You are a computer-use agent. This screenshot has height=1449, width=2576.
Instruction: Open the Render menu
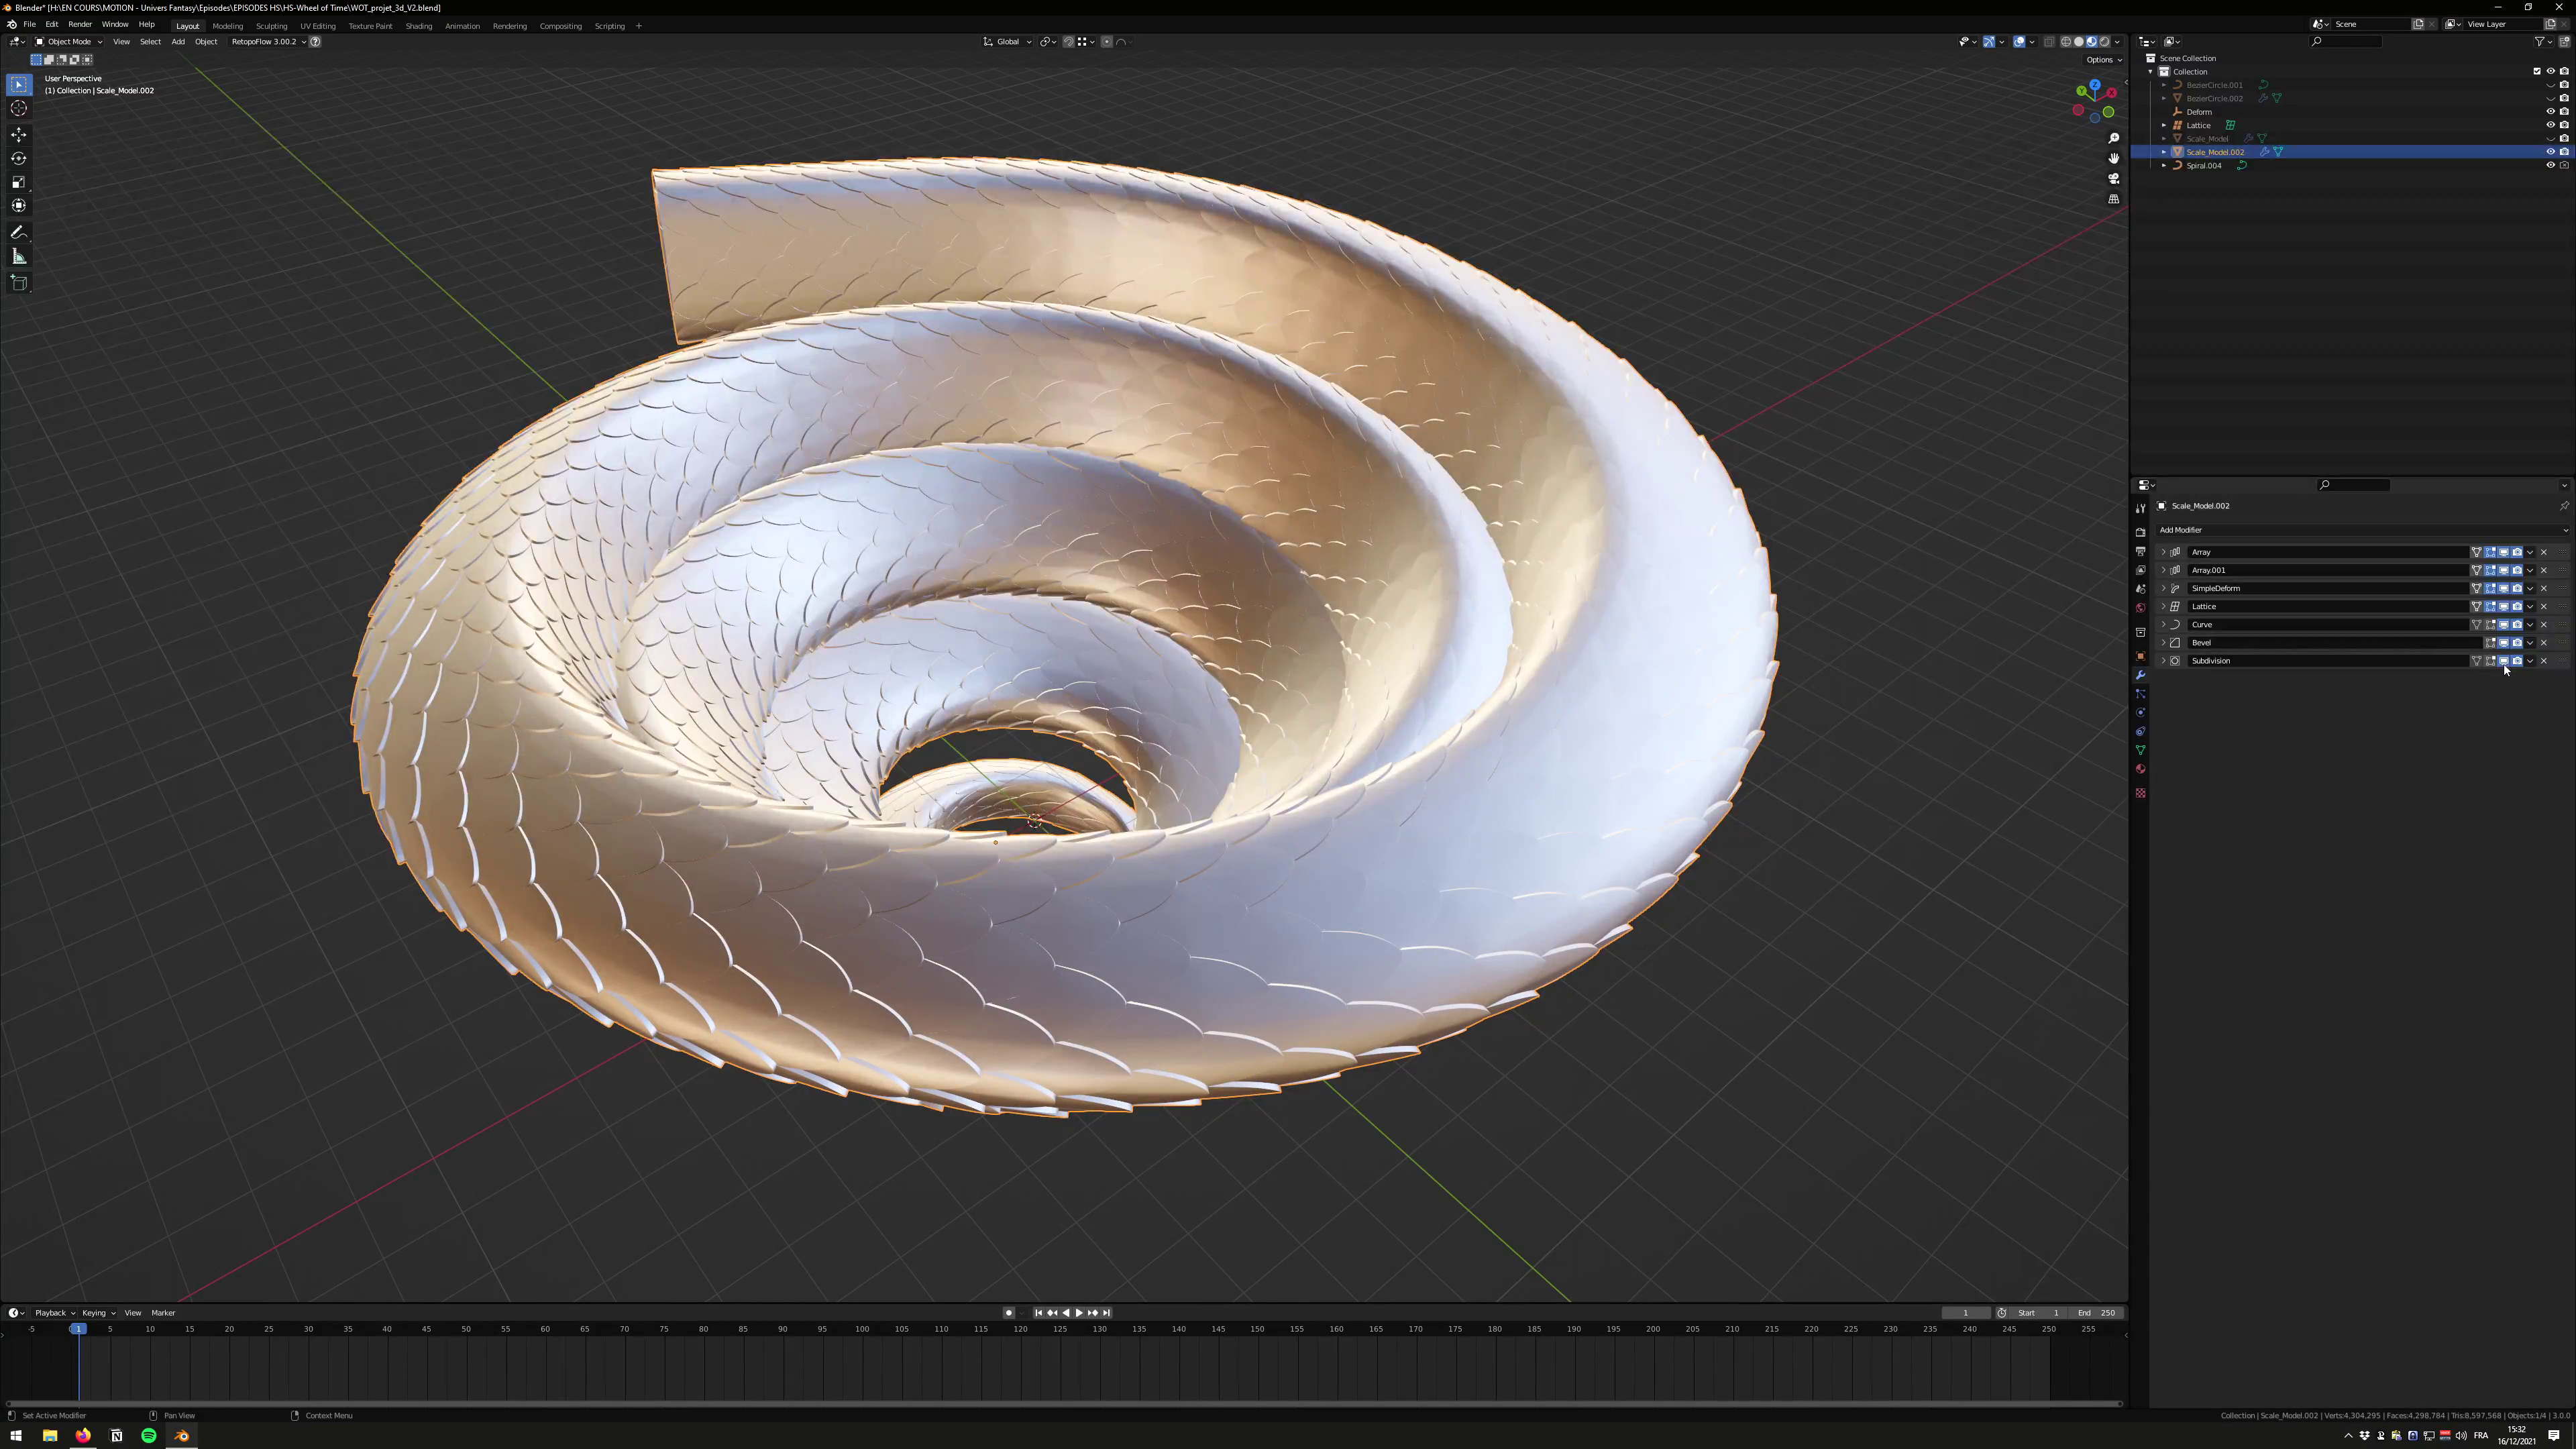click(80, 24)
